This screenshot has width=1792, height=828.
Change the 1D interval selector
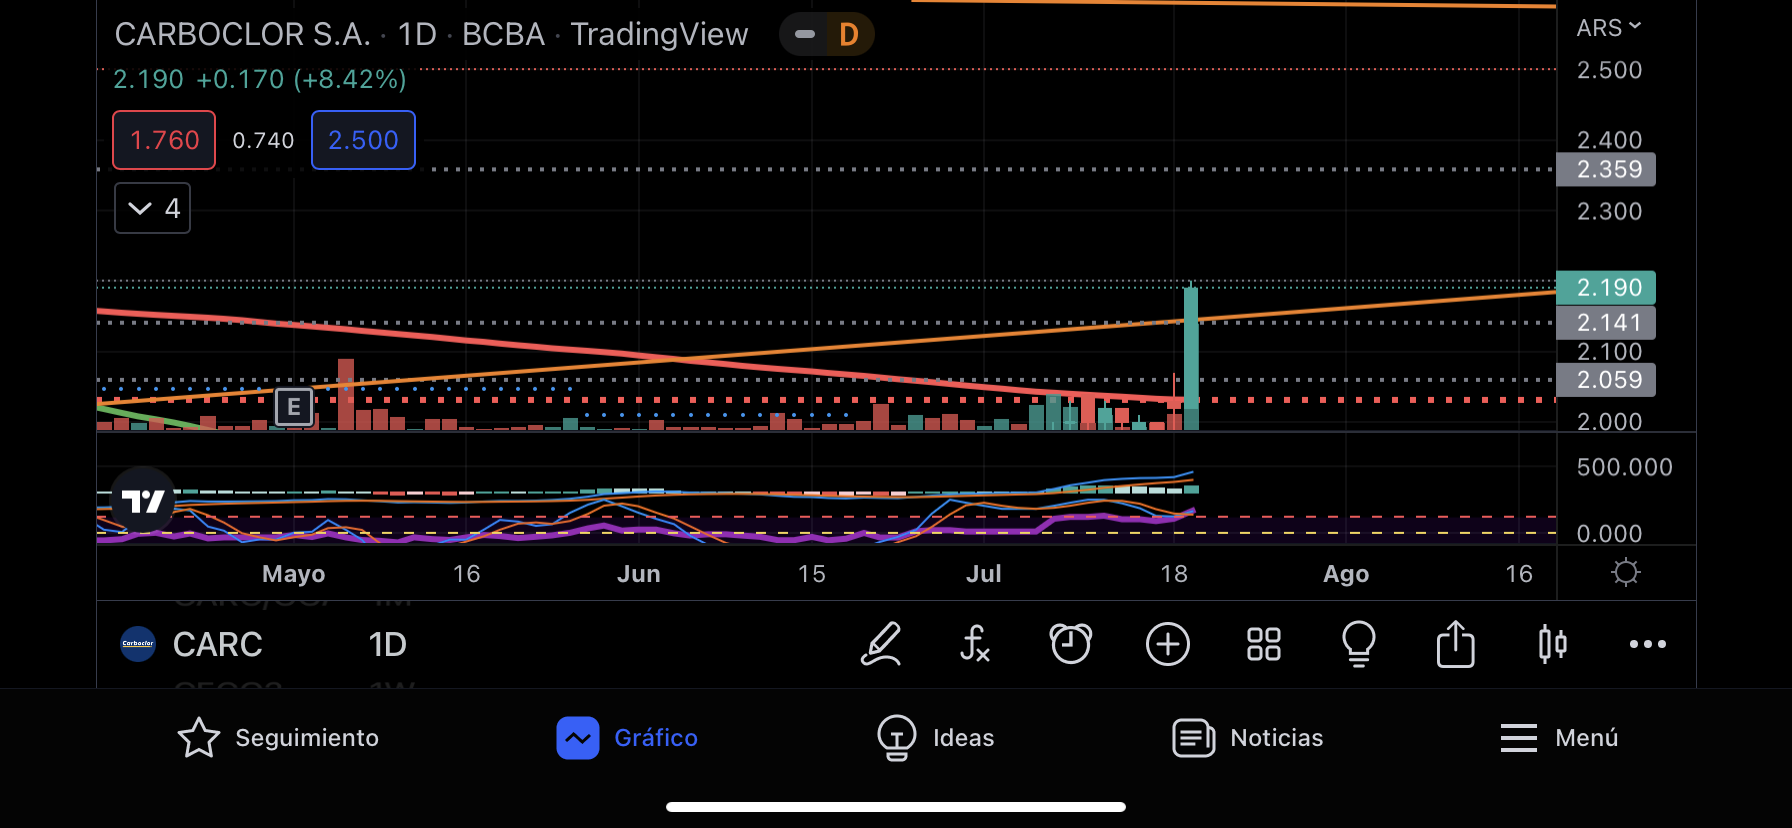point(387,644)
